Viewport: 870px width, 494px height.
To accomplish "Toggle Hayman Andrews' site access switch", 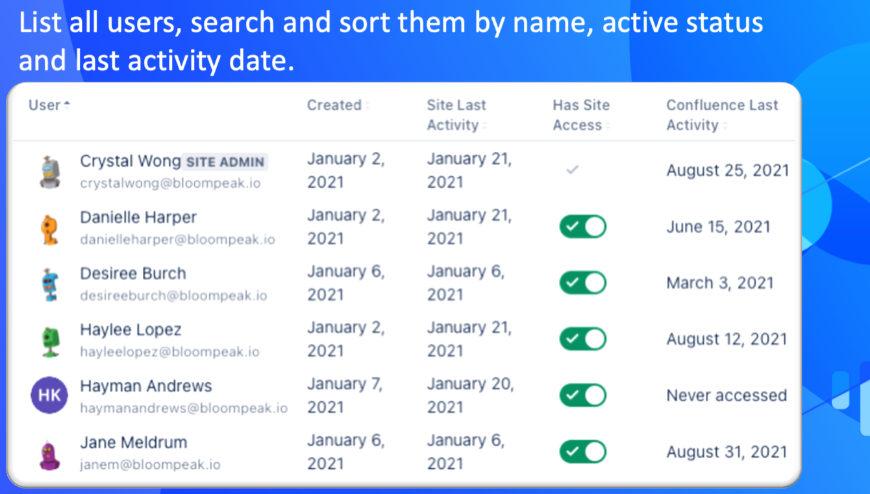I will pos(582,396).
